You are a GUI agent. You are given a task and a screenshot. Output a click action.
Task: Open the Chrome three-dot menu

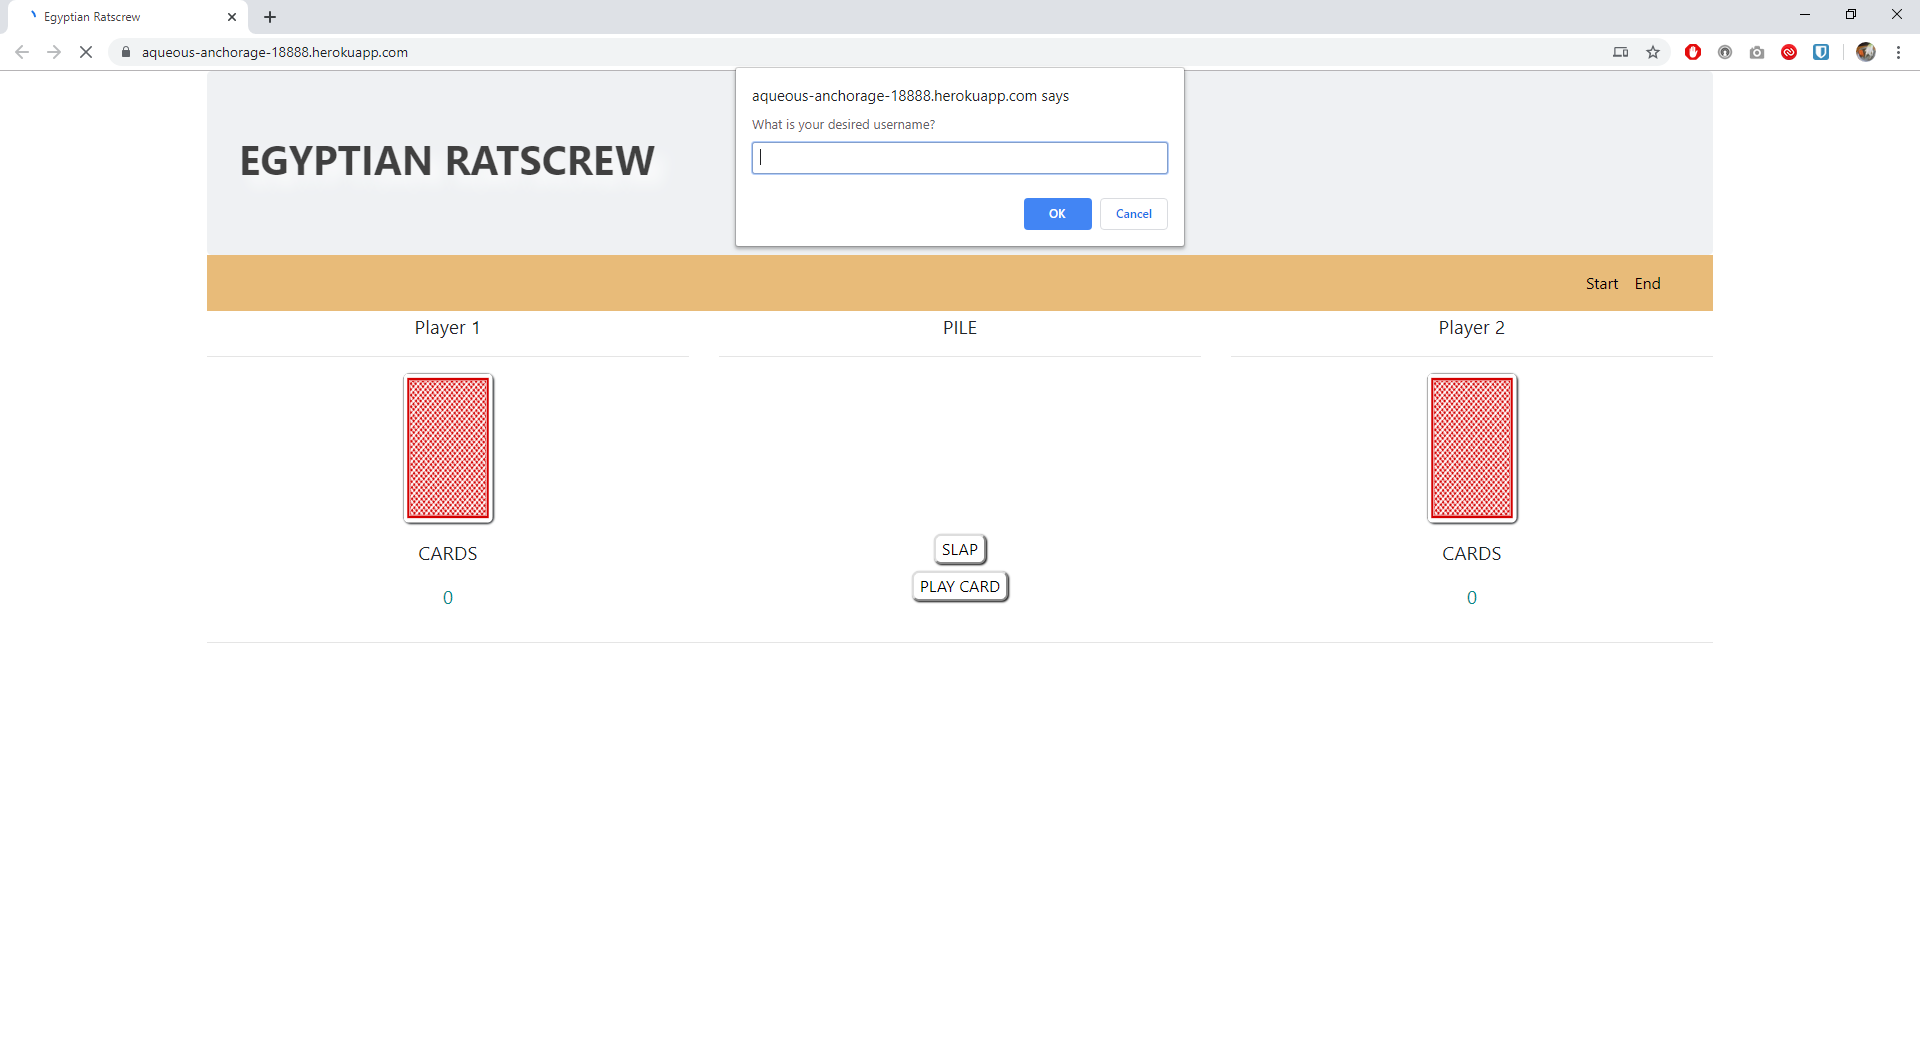[1898, 52]
